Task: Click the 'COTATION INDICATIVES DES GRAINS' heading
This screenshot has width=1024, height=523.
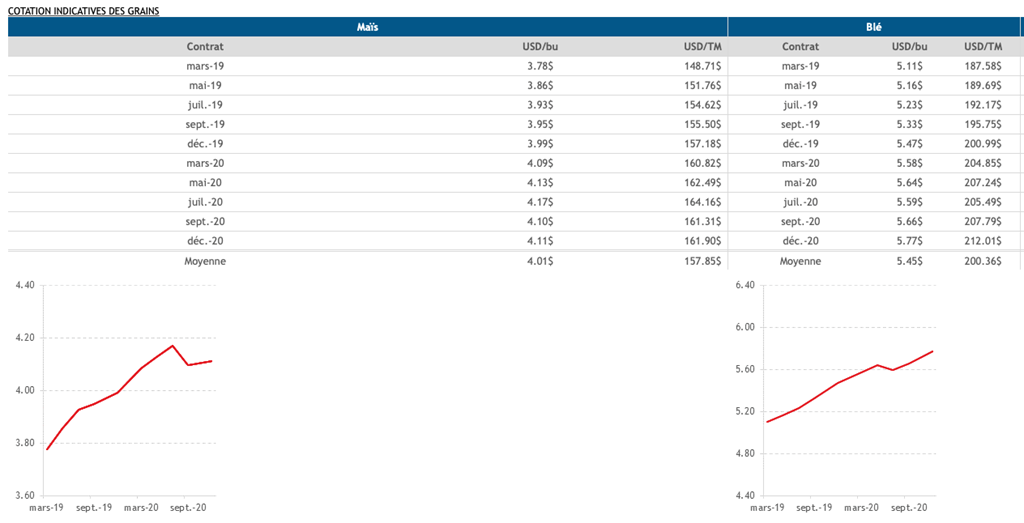Action: (83, 9)
